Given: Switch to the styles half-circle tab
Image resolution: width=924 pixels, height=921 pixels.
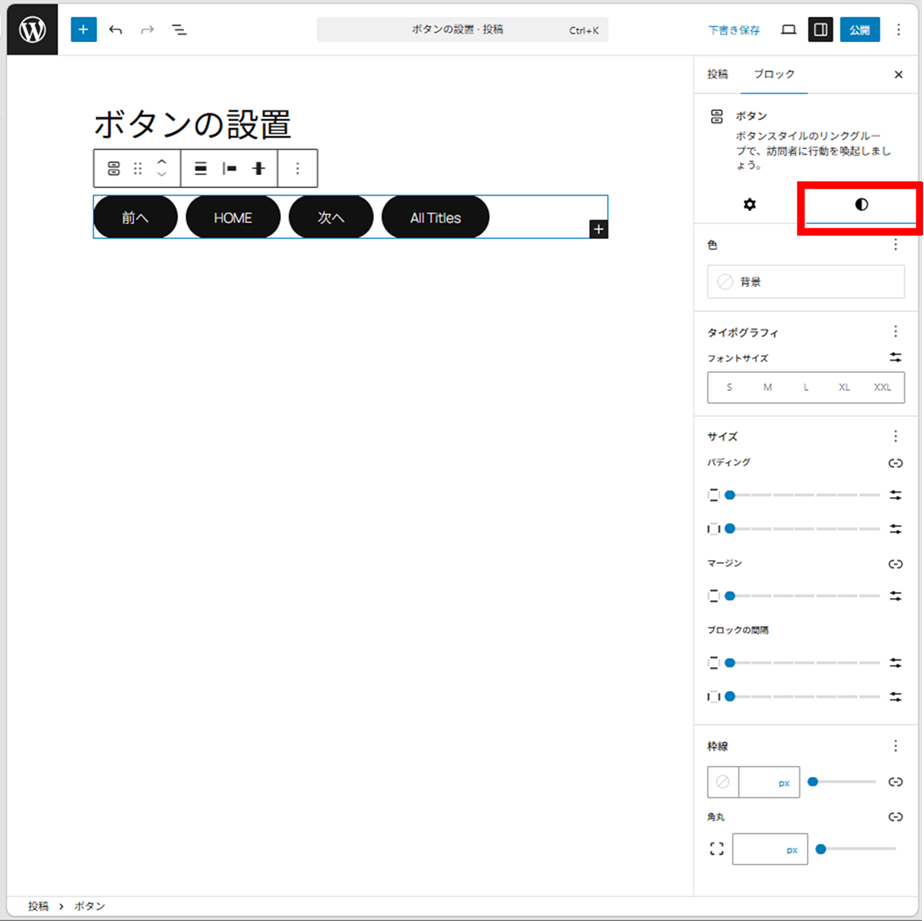Looking at the screenshot, I should (x=861, y=204).
